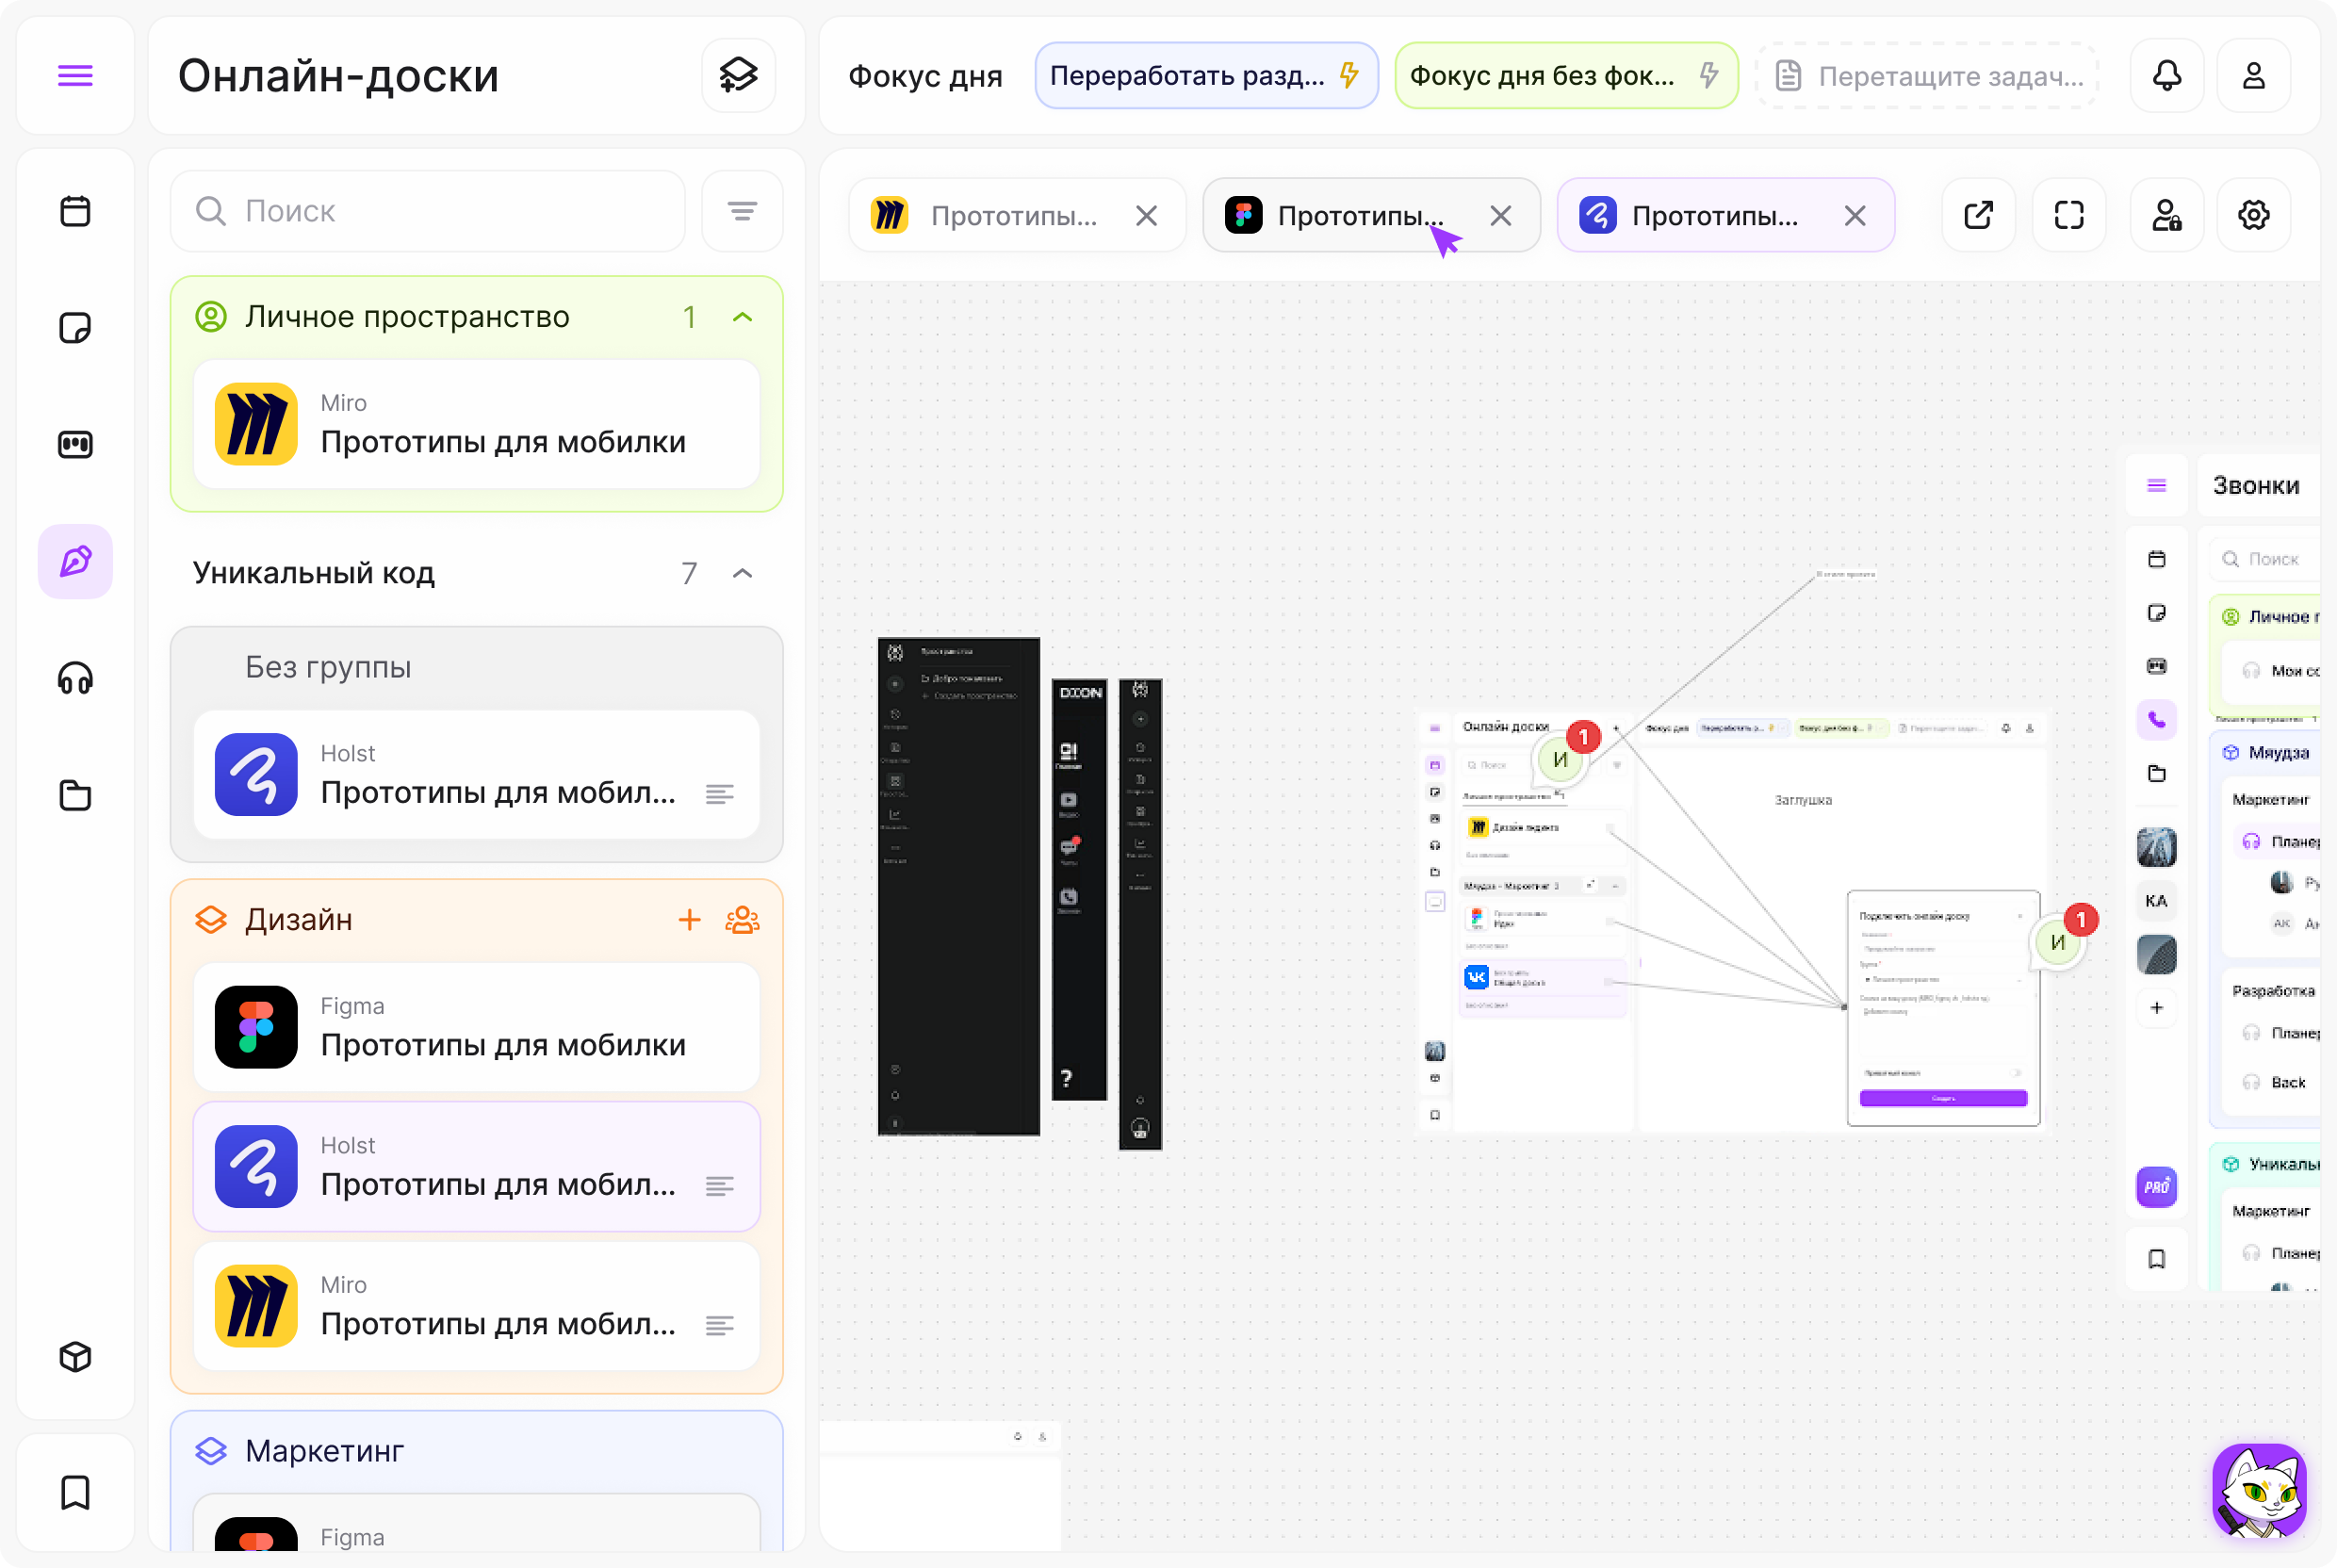Open description icon on Дизайн Holst card
This screenshot has height=1568, width=2337.
point(720,1186)
